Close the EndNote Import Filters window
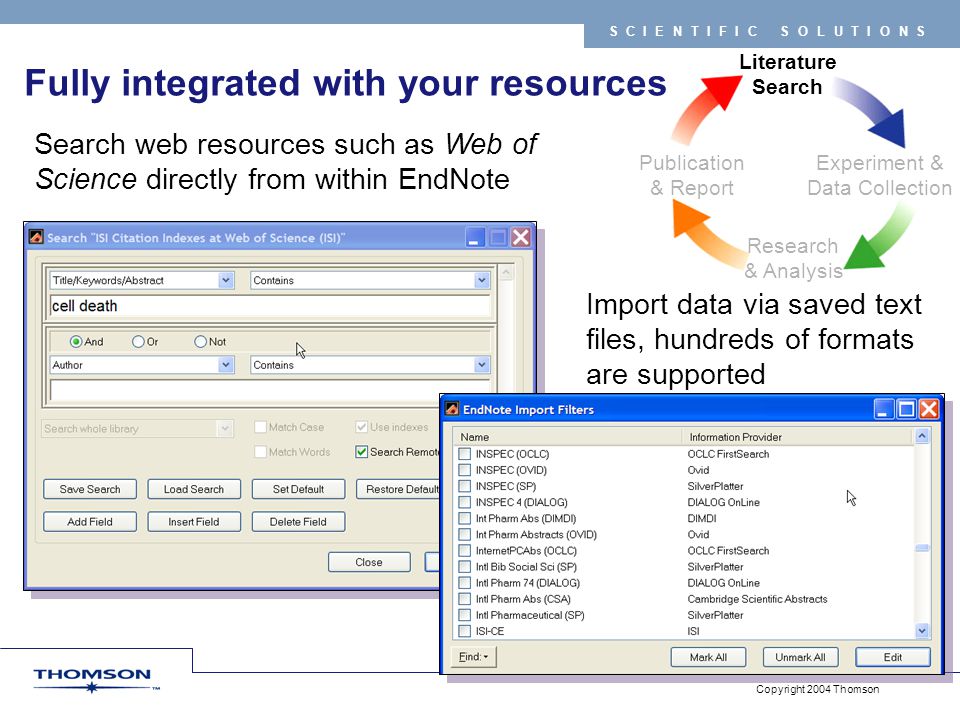Image resolution: width=960 pixels, height=720 pixels. click(929, 409)
